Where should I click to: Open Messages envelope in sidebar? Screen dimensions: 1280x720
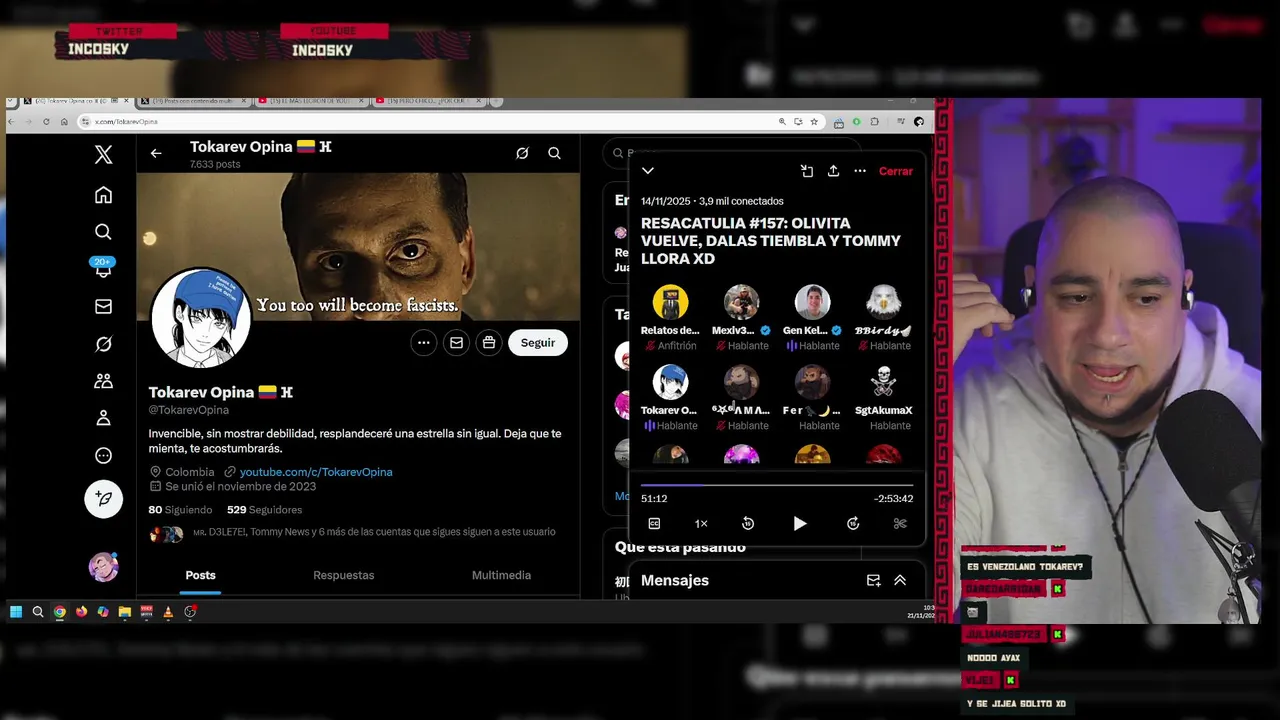(x=103, y=307)
